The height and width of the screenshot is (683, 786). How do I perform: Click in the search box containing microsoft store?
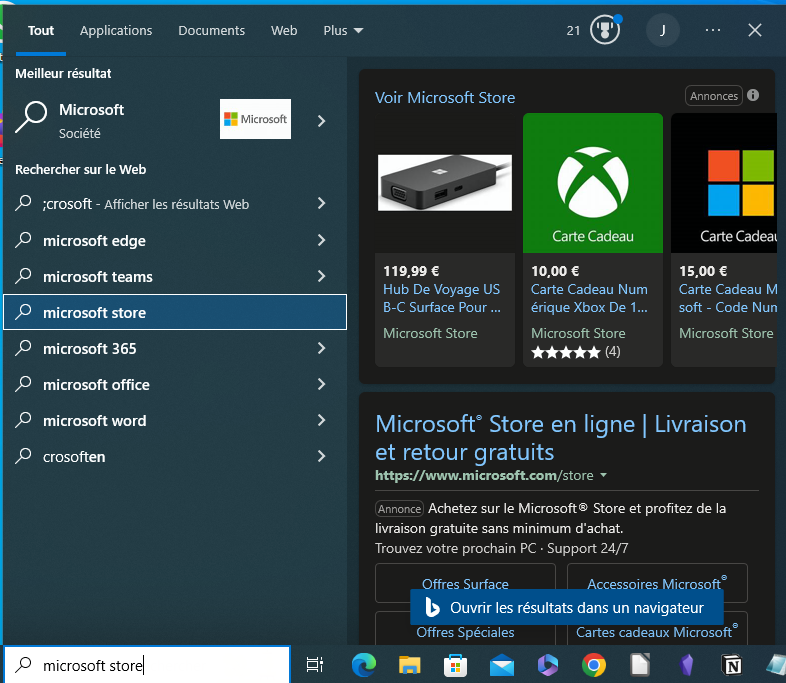(147, 664)
